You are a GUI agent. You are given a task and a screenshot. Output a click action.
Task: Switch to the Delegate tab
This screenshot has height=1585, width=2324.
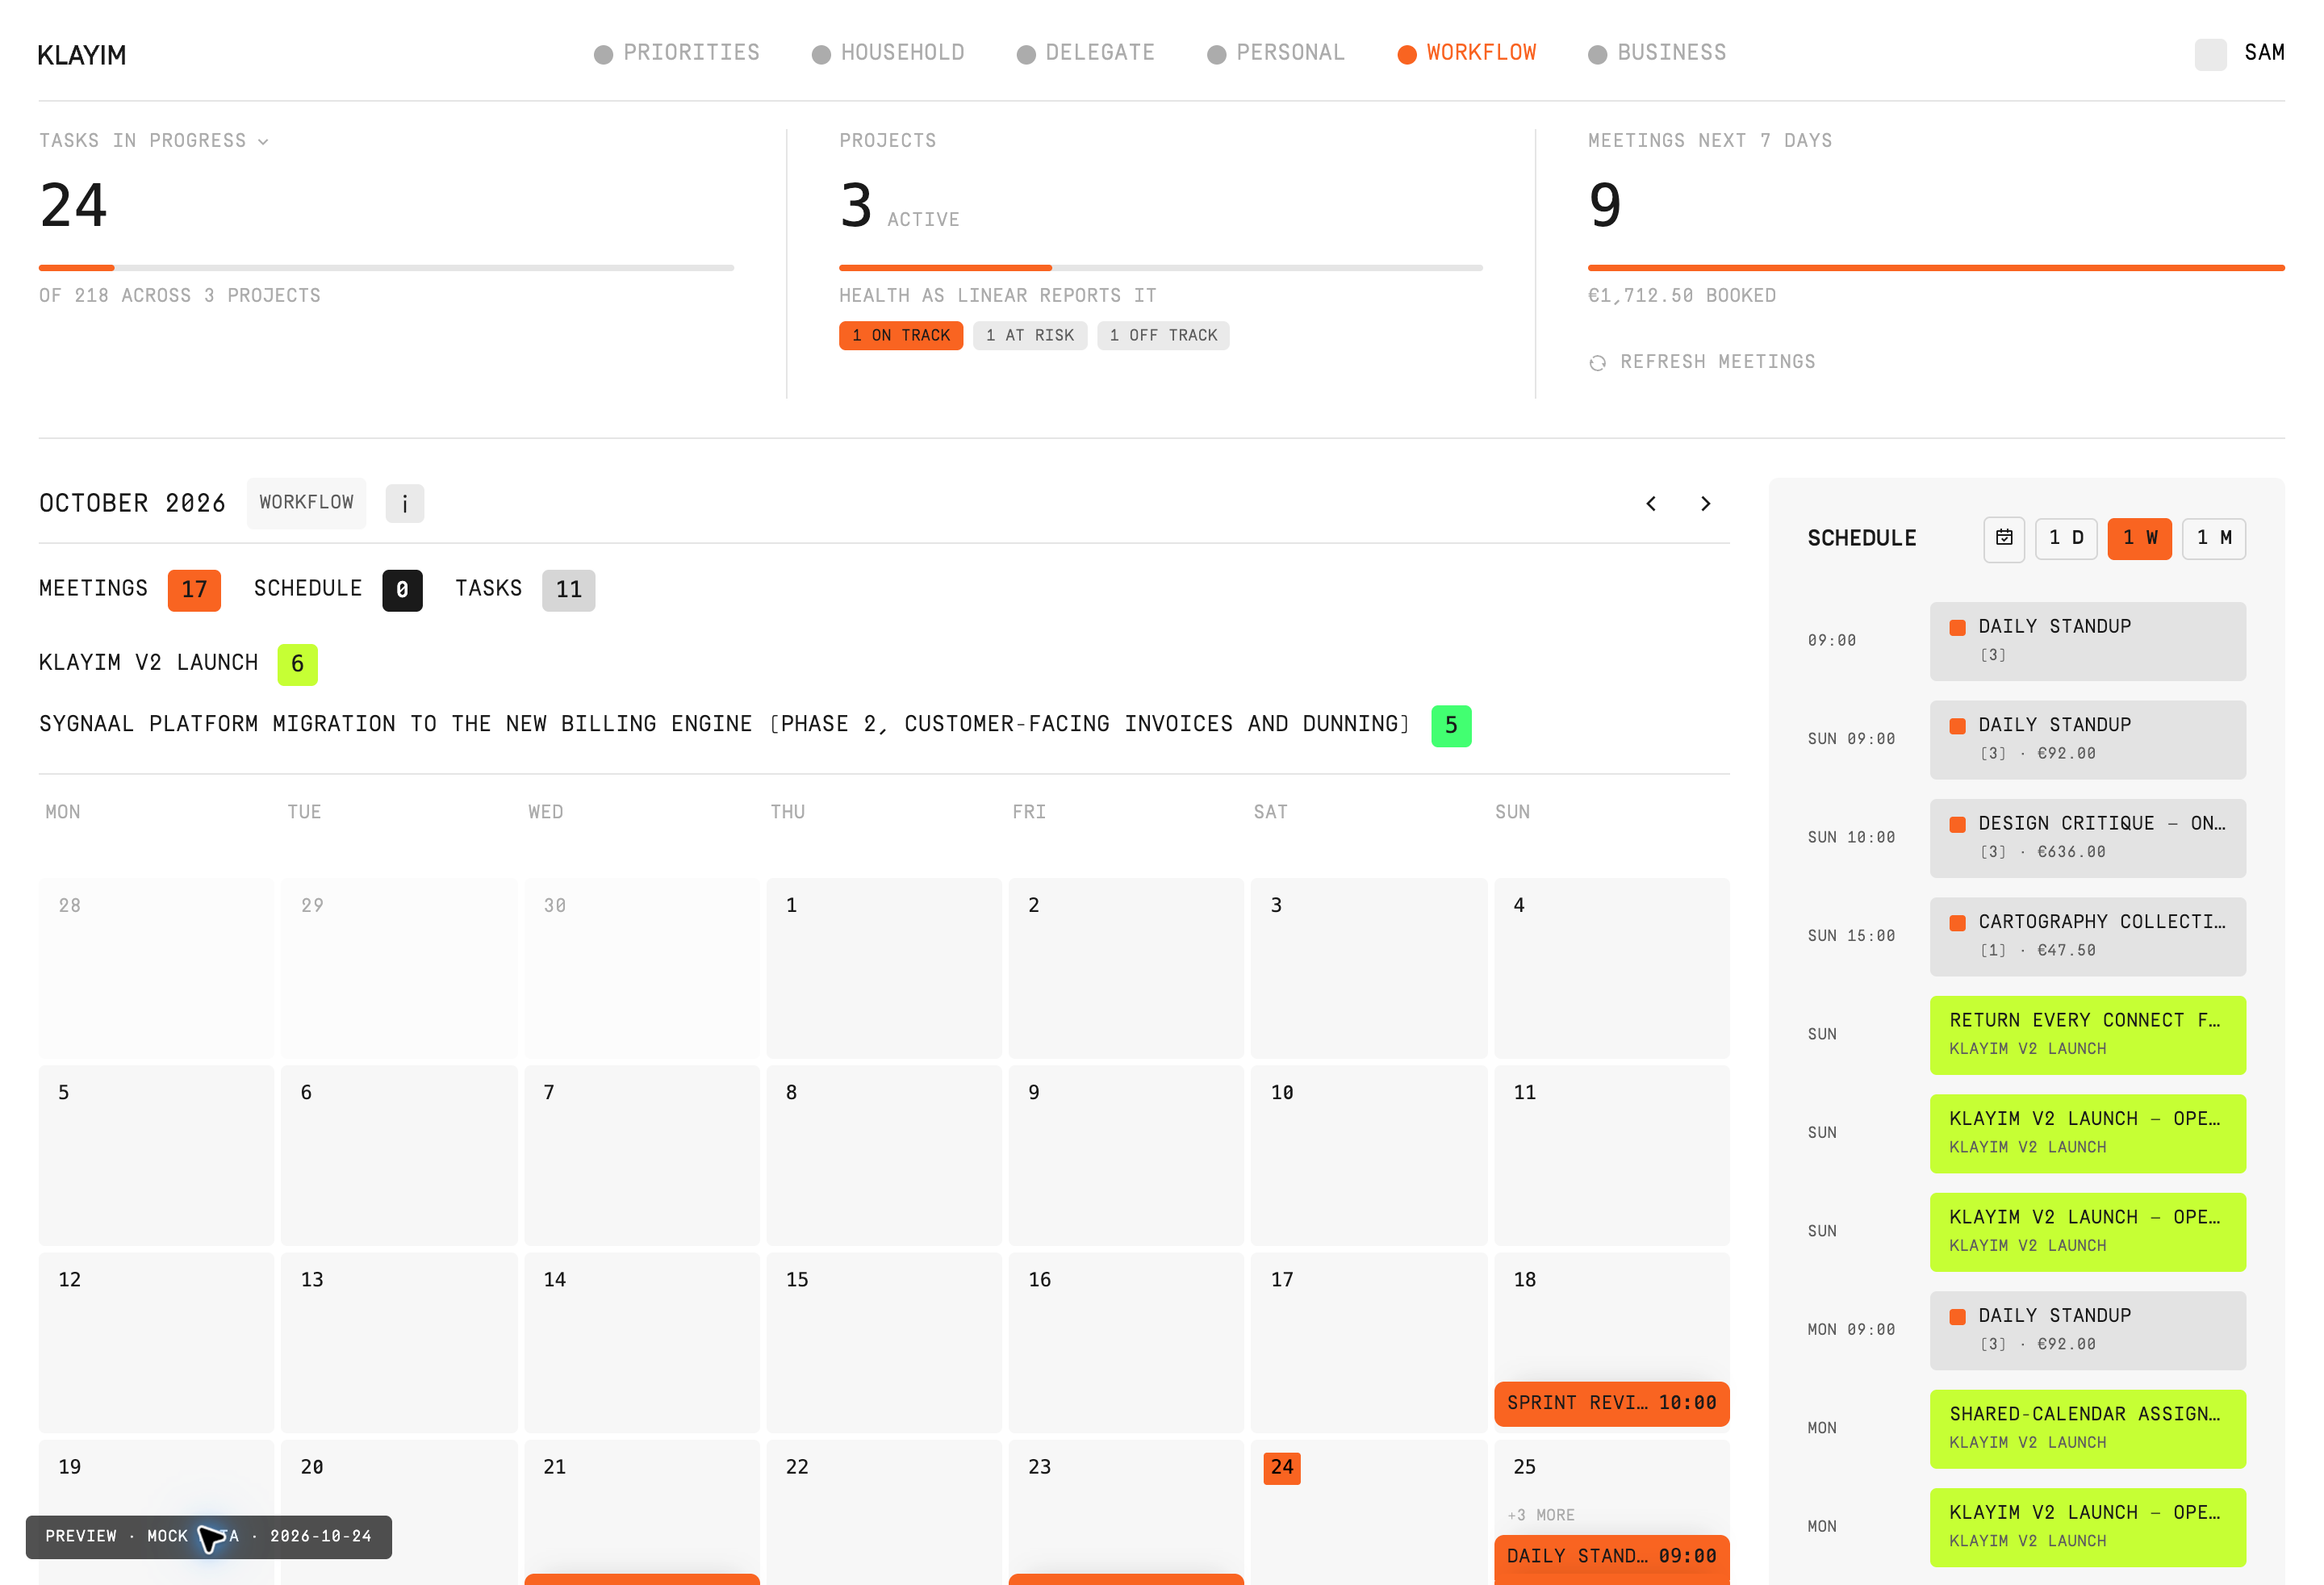(x=1085, y=53)
